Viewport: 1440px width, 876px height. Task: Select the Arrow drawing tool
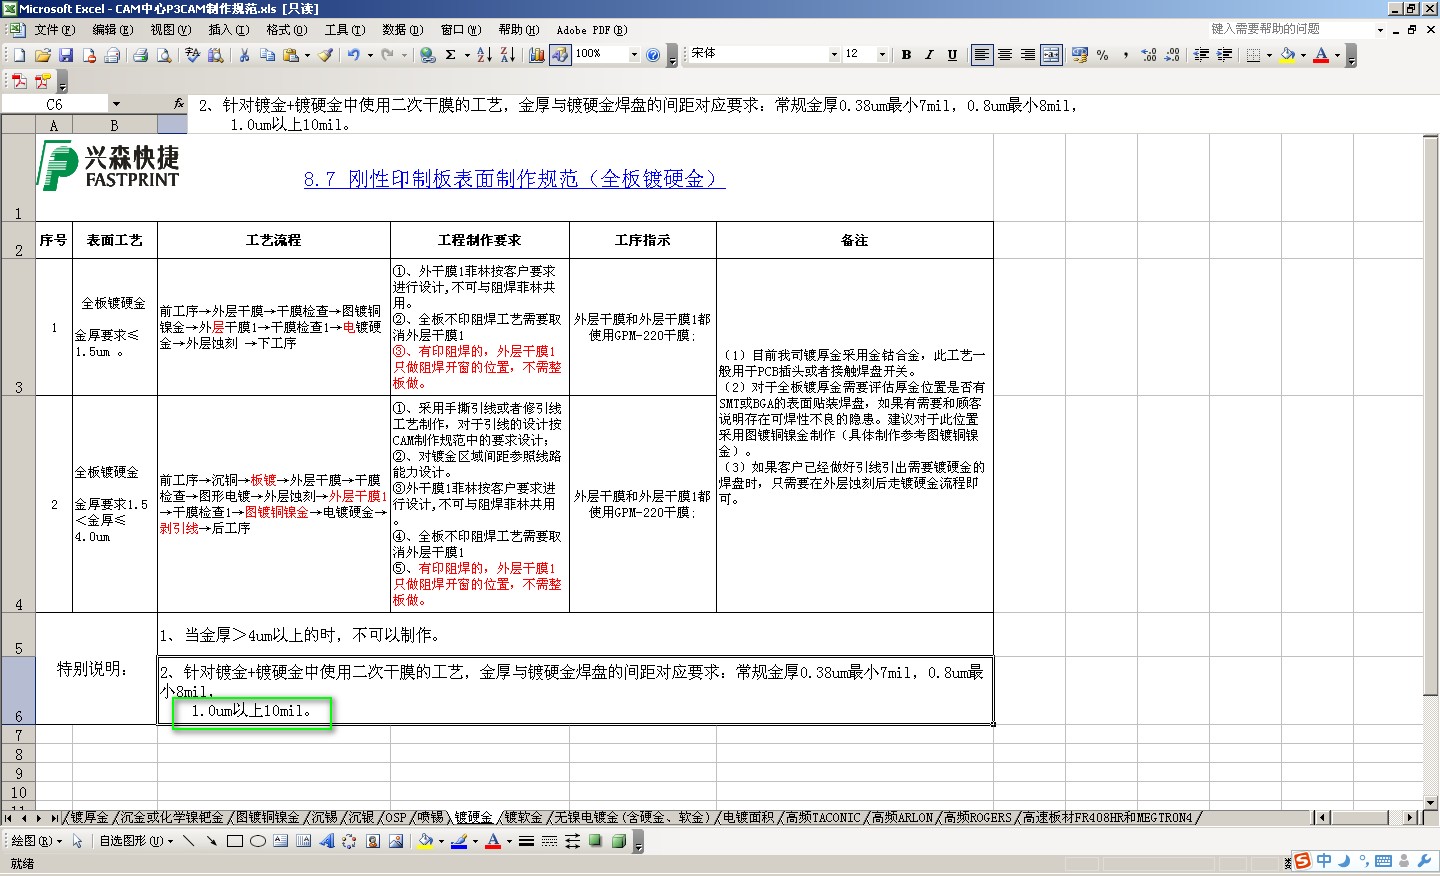click(211, 841)
